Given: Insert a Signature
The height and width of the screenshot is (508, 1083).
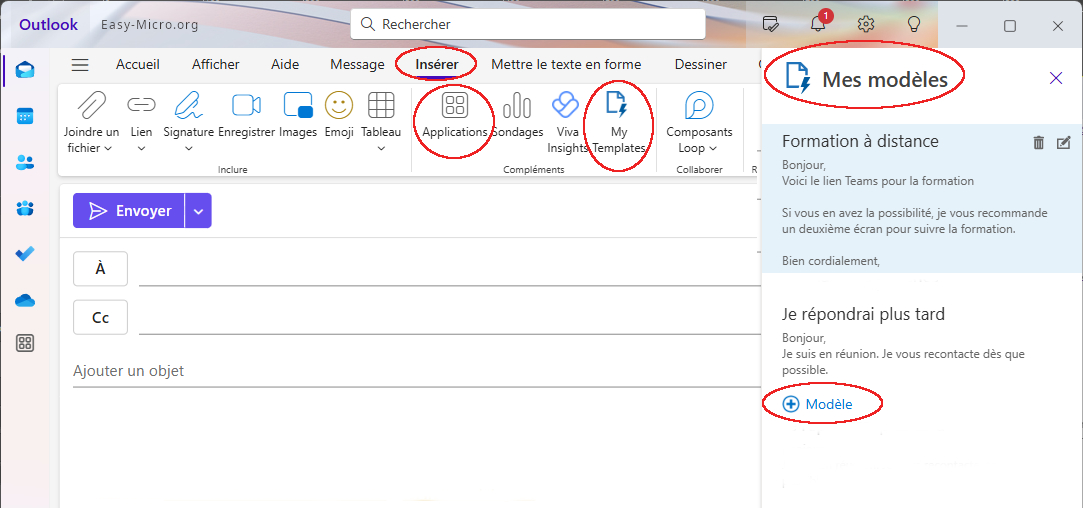Looking at the screenshot, I should pos(189,123).
